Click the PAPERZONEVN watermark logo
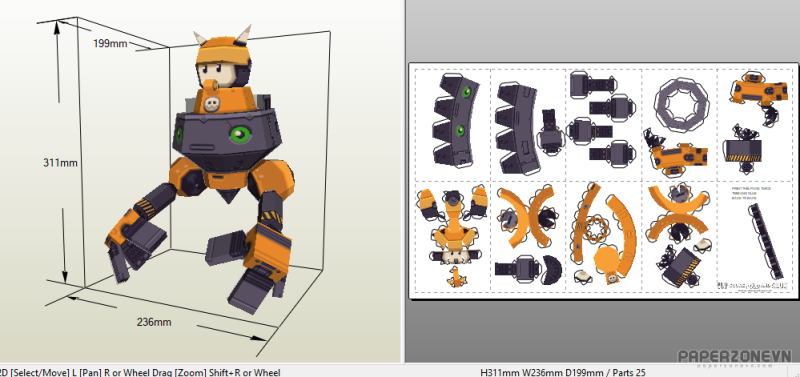 pos(735,357)
